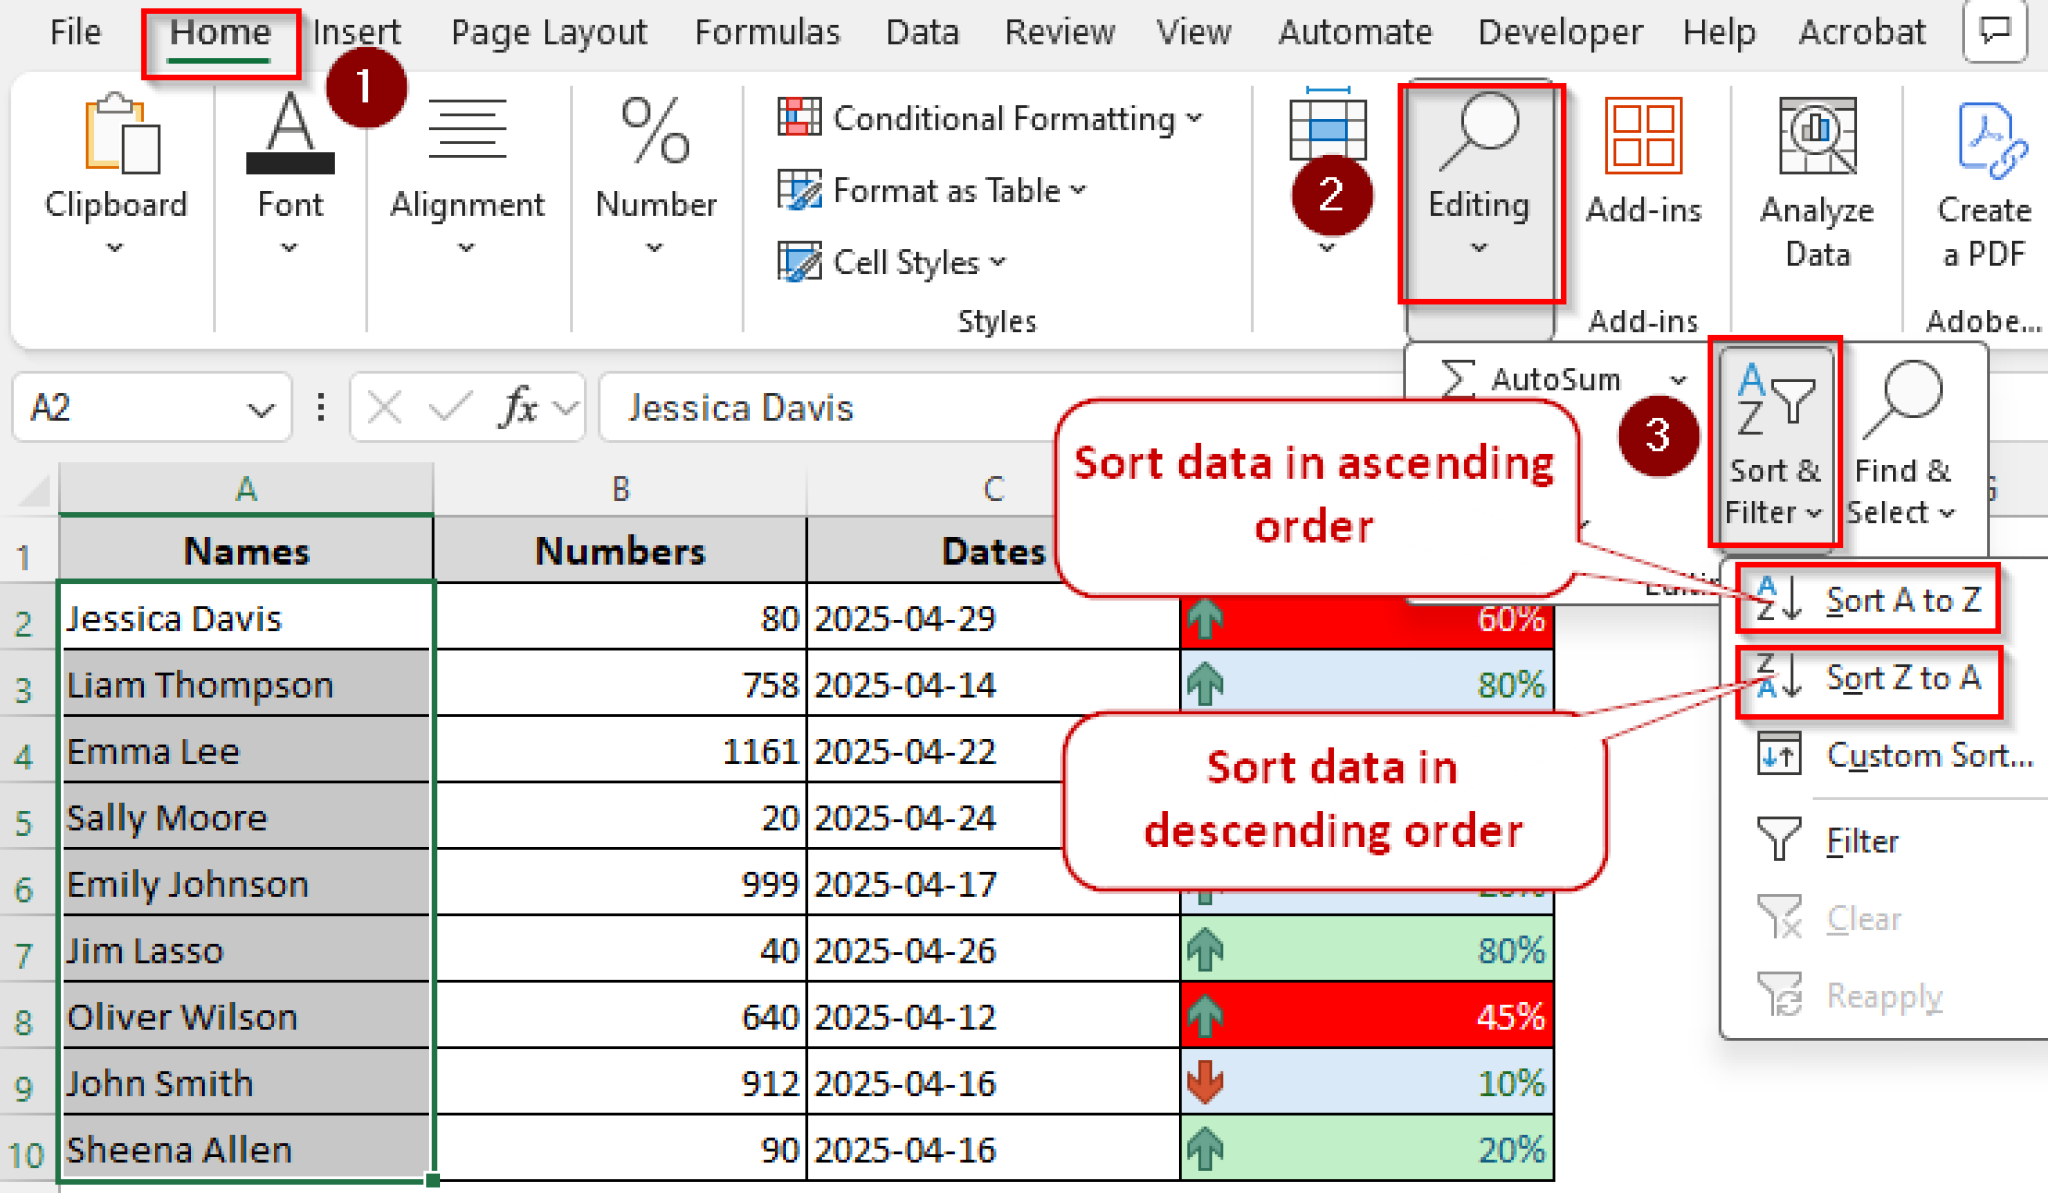Sort data Z to A

point(1905,680)
